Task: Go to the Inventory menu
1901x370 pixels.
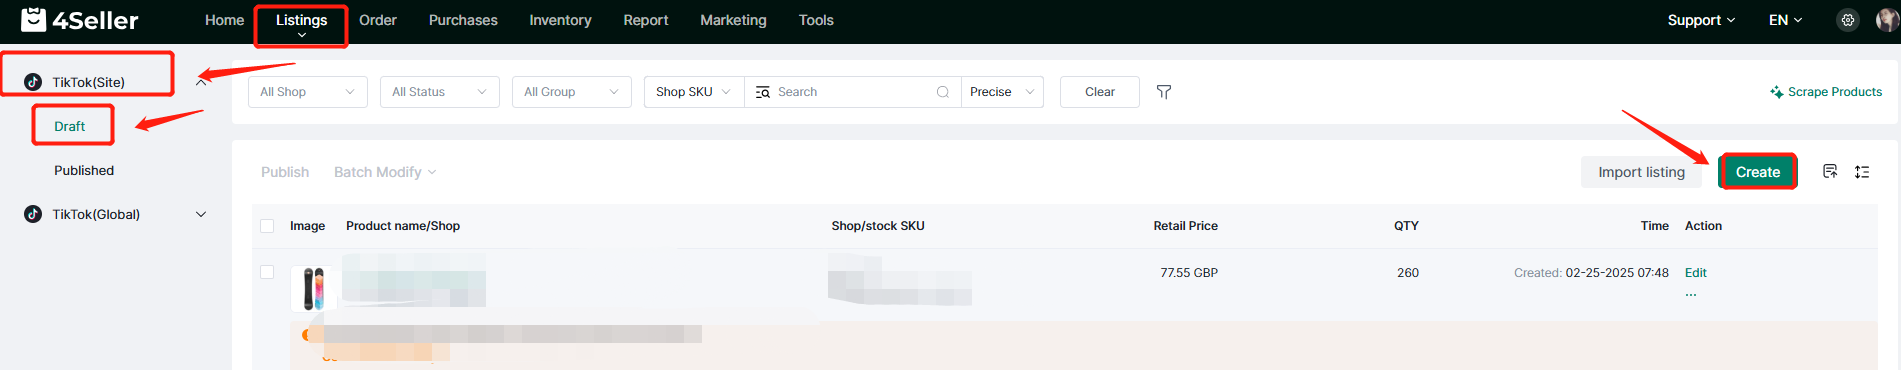Action: 560,20
